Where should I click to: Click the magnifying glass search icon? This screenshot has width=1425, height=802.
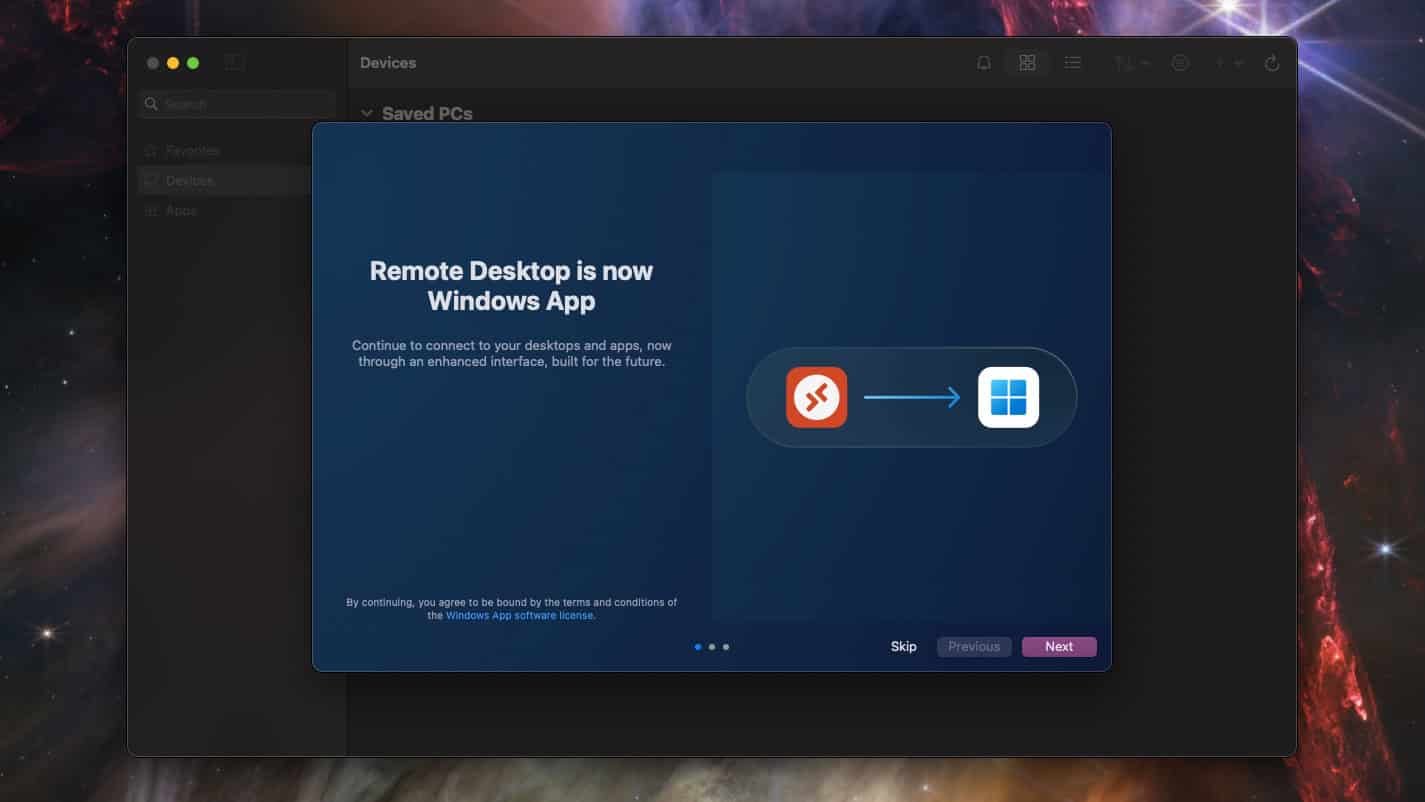coord(151,104)
